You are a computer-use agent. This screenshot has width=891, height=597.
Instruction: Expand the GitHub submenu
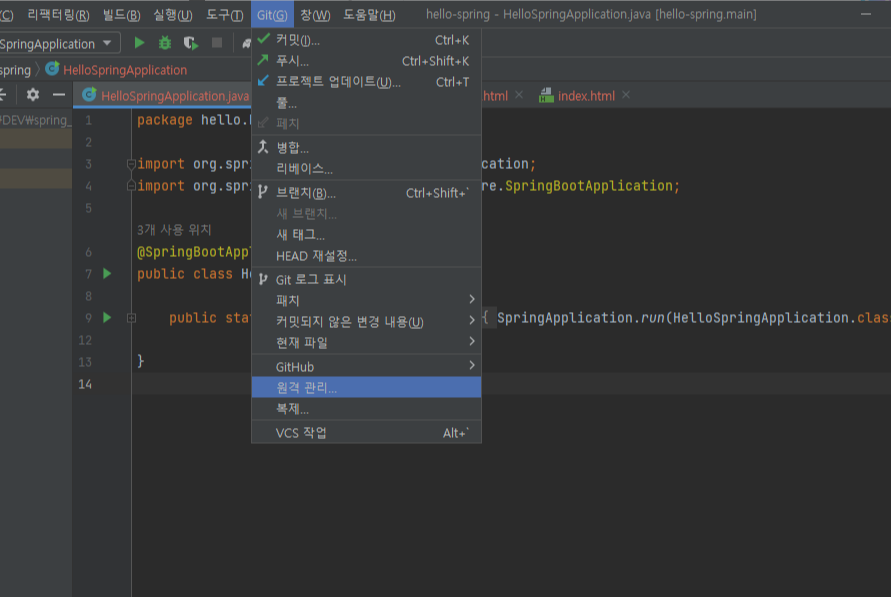coord(367,366)
